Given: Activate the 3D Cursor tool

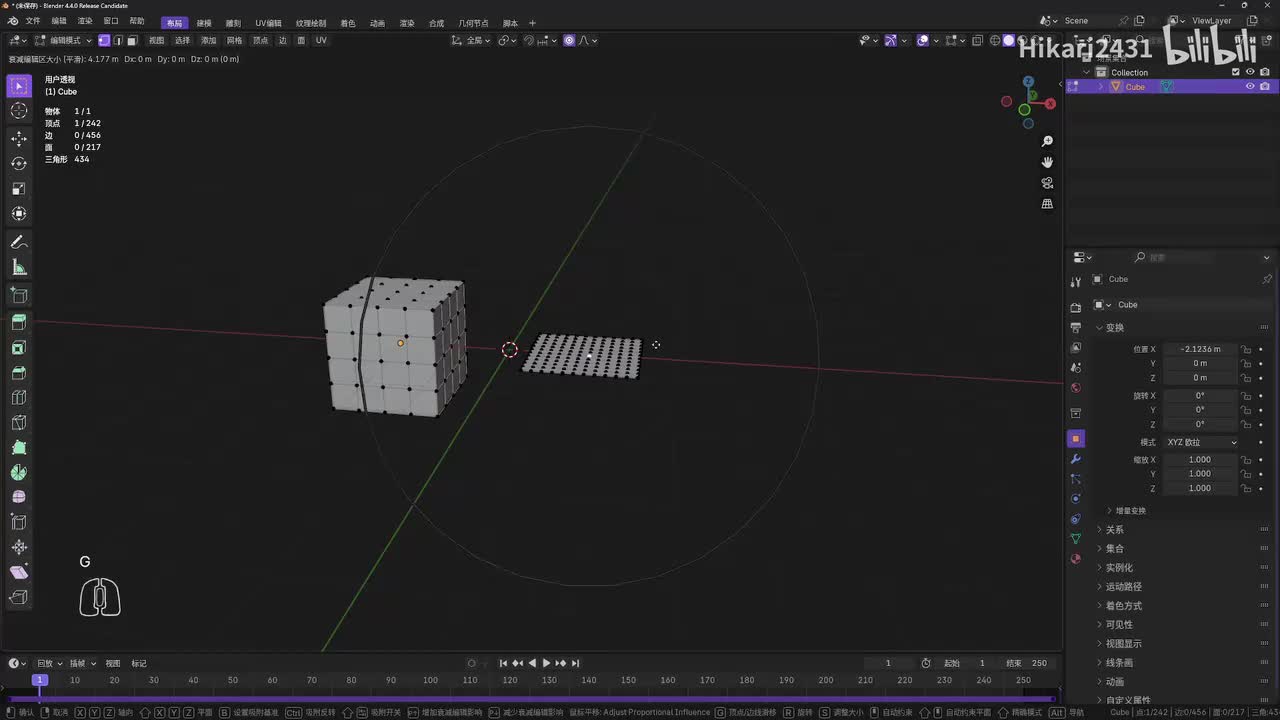Looking at the screenshot, I should [19, 111].
